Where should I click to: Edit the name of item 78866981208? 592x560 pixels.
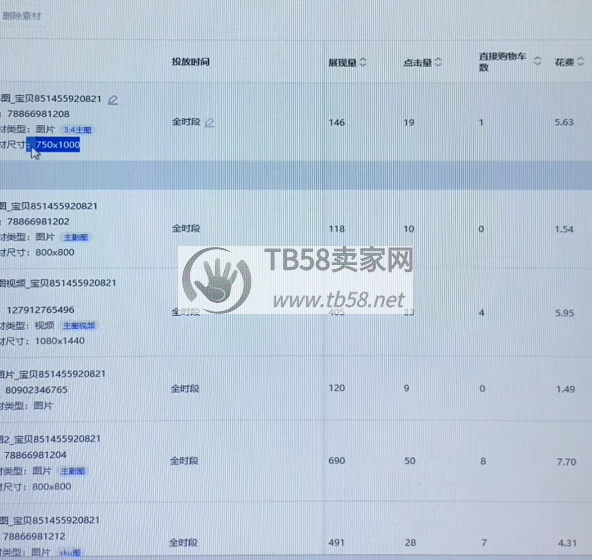113,100
